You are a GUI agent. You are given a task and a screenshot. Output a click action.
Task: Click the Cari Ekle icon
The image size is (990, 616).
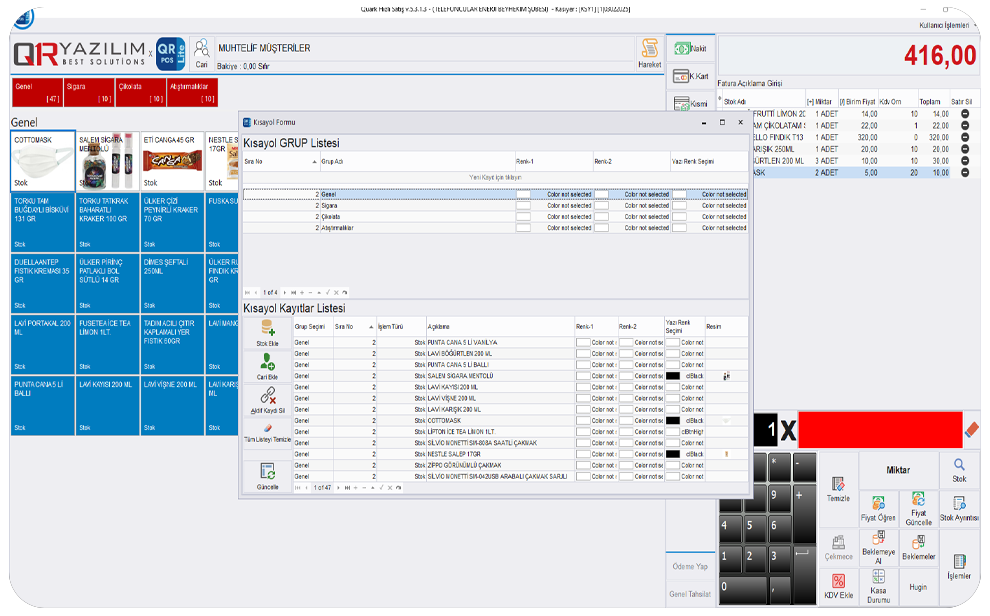coord(267,363)
